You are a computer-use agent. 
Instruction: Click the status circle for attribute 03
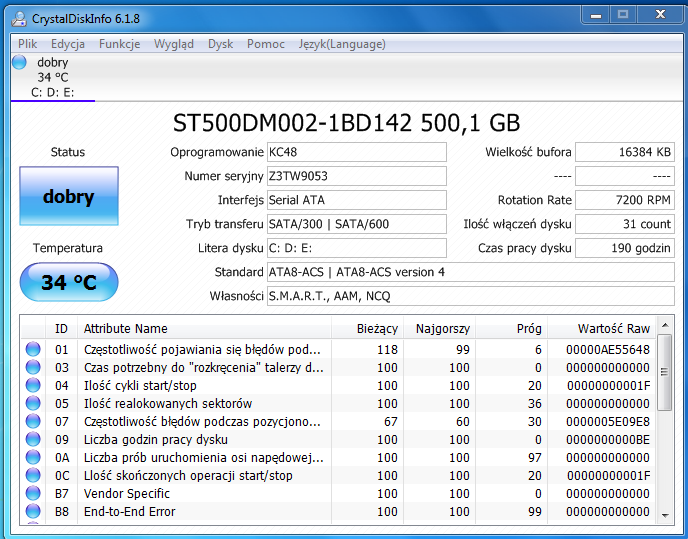33,367
